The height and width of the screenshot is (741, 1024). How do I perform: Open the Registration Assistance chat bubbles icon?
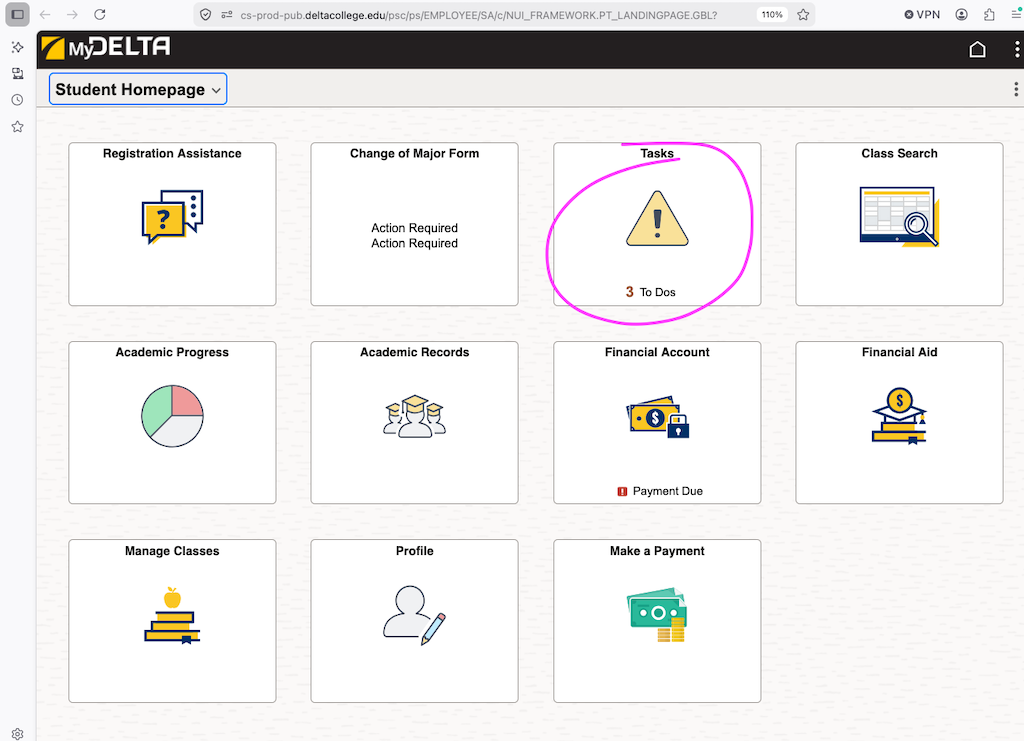click(172, 217)
